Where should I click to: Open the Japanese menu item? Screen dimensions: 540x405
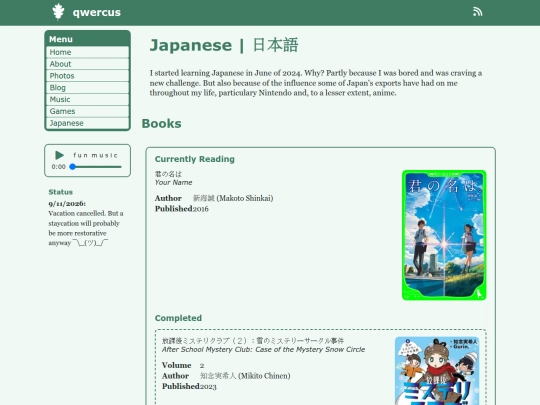87,123
